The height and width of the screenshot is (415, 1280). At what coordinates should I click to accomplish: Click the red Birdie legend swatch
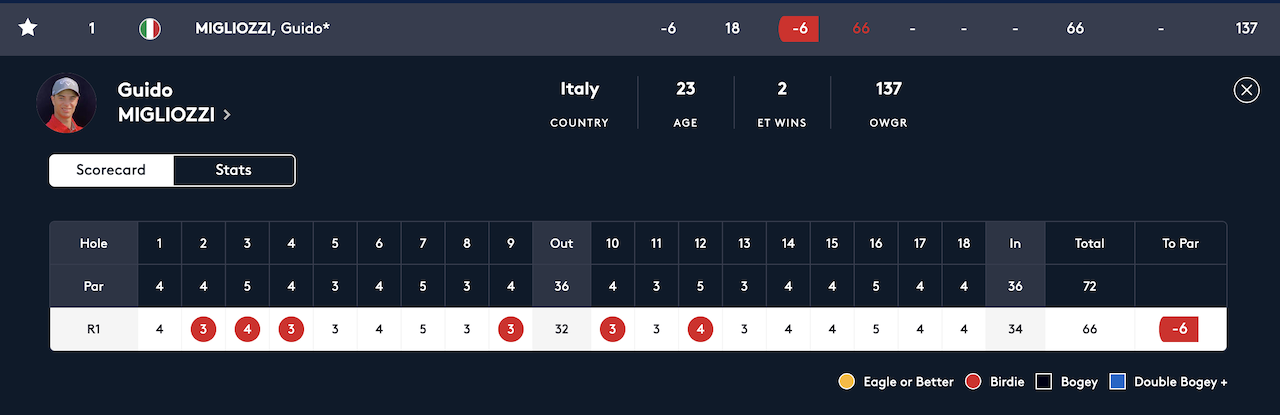pyautogui.click(x=973, y=382)
